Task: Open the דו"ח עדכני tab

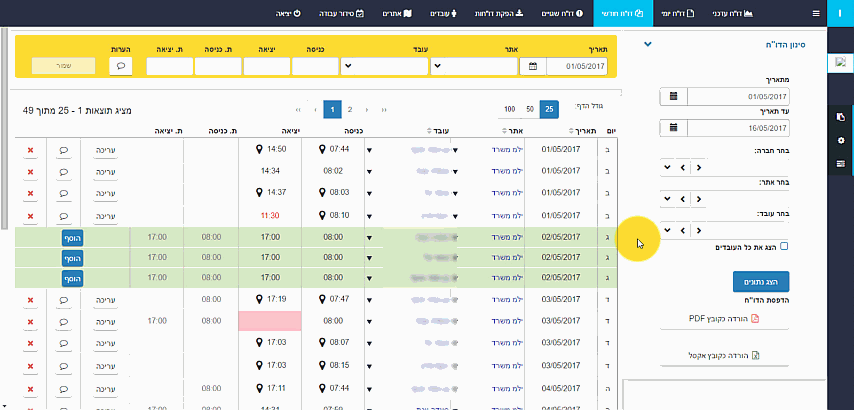Action: (x=733, y=13)
